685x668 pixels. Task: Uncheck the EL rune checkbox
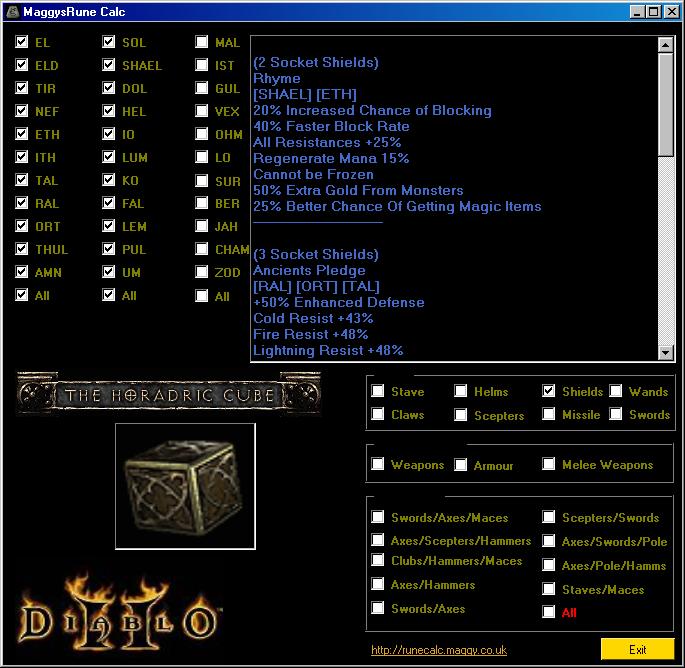click(22, 43)
